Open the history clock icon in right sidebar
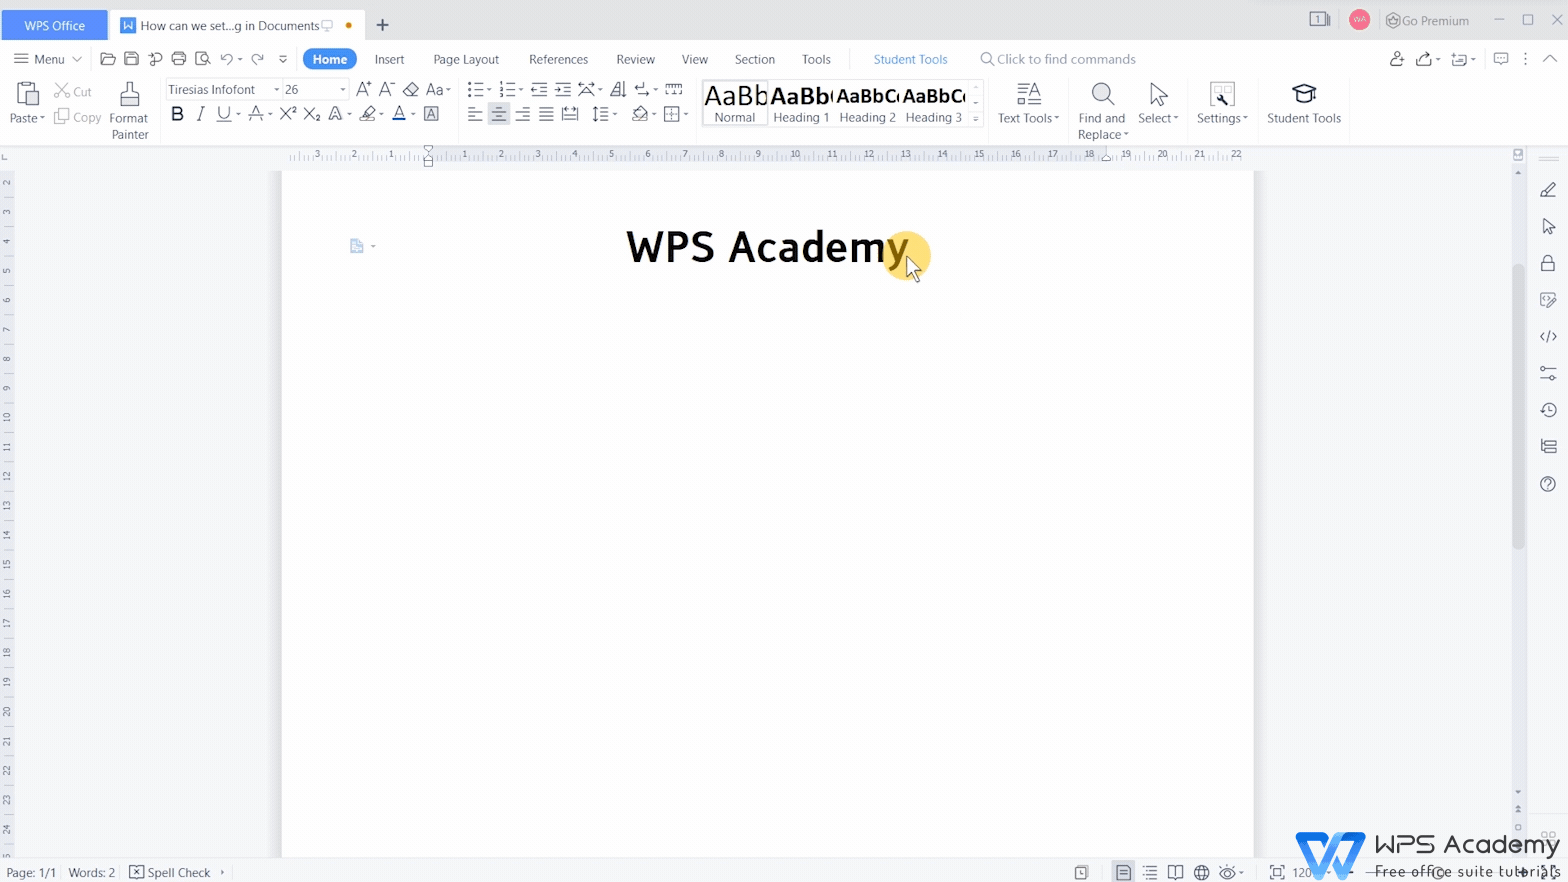 click(x=1548, y=410)
